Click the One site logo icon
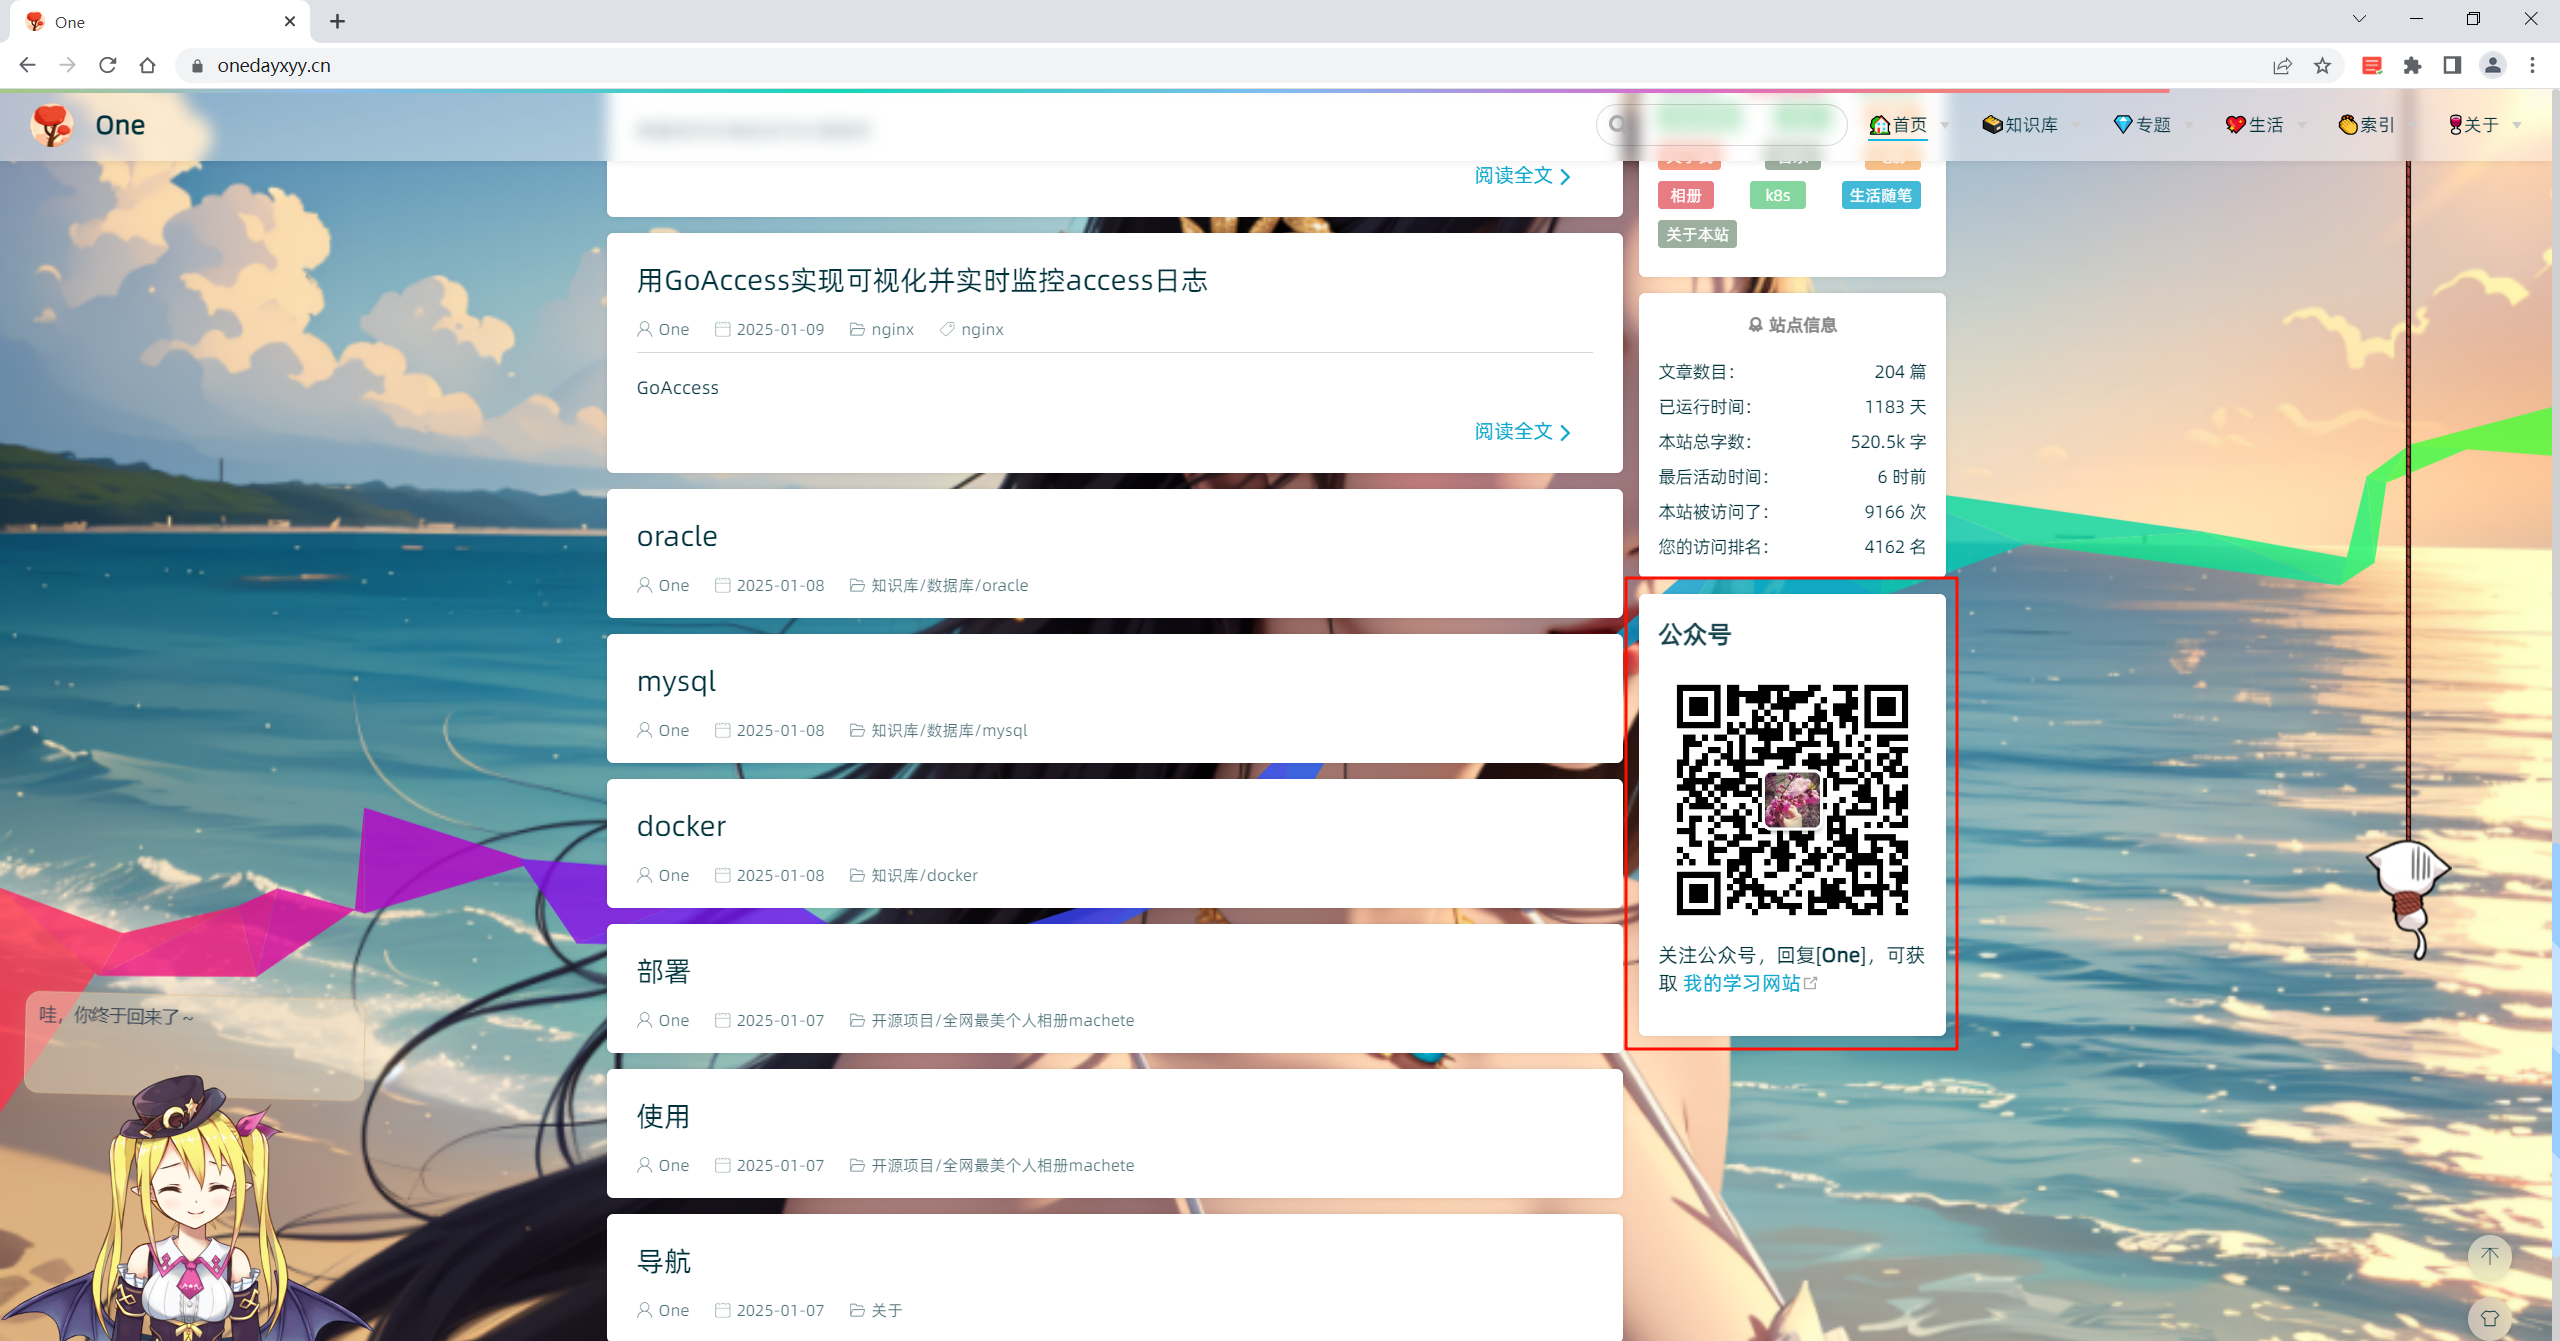Image resolution: width=2560 pixels, height=1341 pixels. [52, 125]
